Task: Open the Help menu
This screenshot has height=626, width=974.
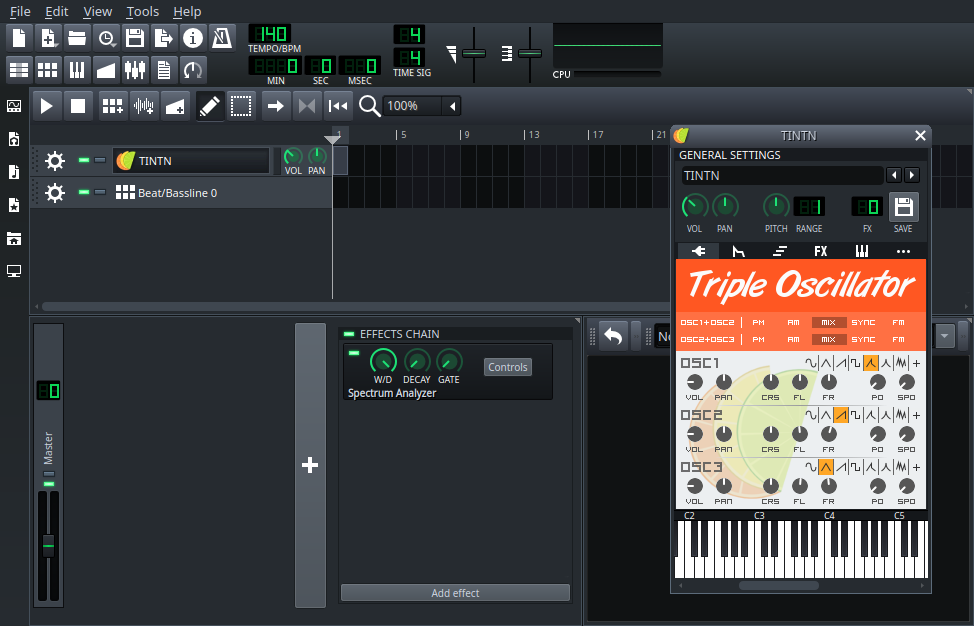Action: (x=187, y=11)
